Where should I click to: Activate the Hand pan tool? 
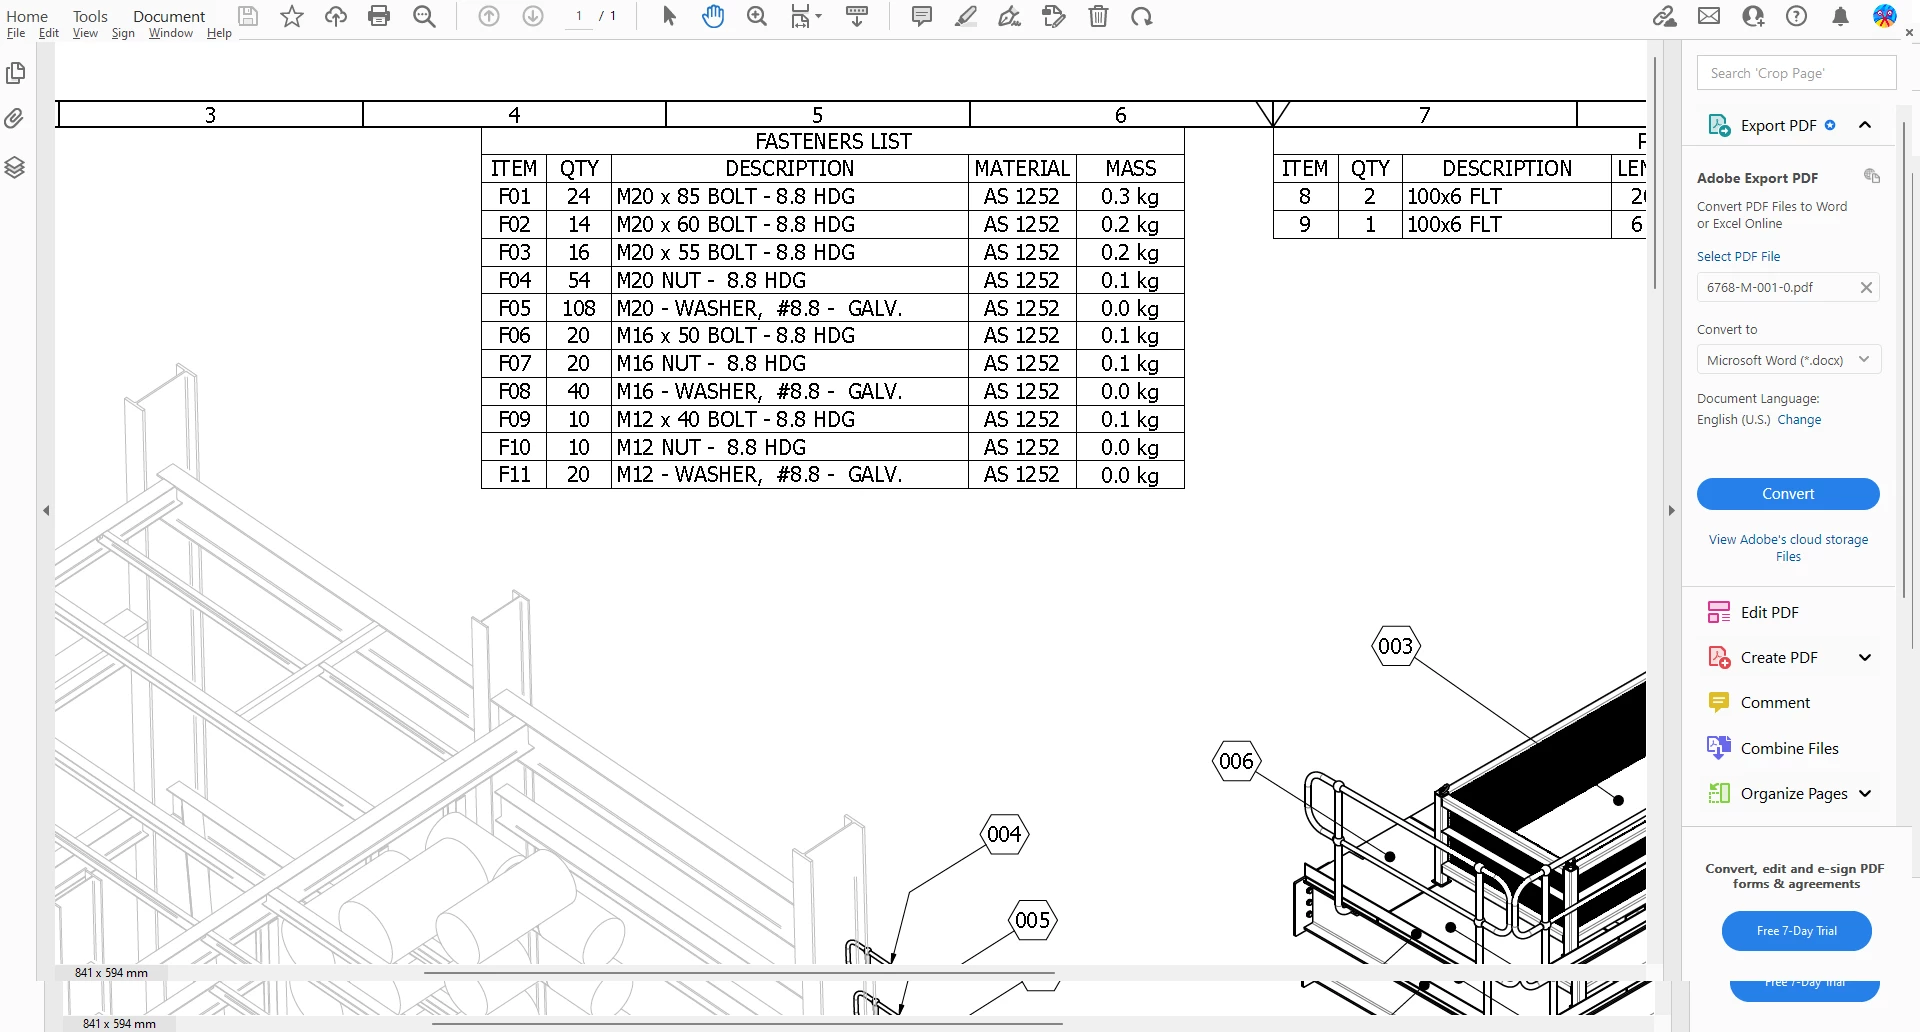[x=713, y=16]
